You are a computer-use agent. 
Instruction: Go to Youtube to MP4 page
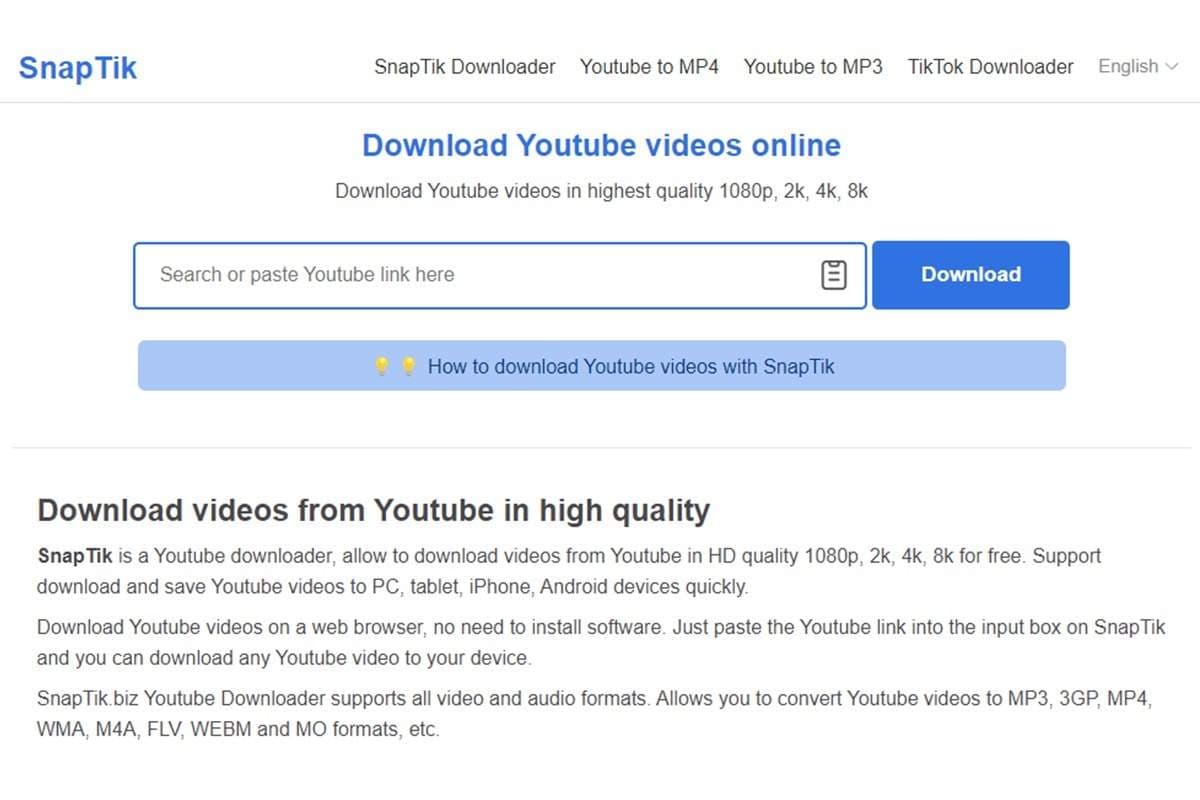tap(649, 67)
